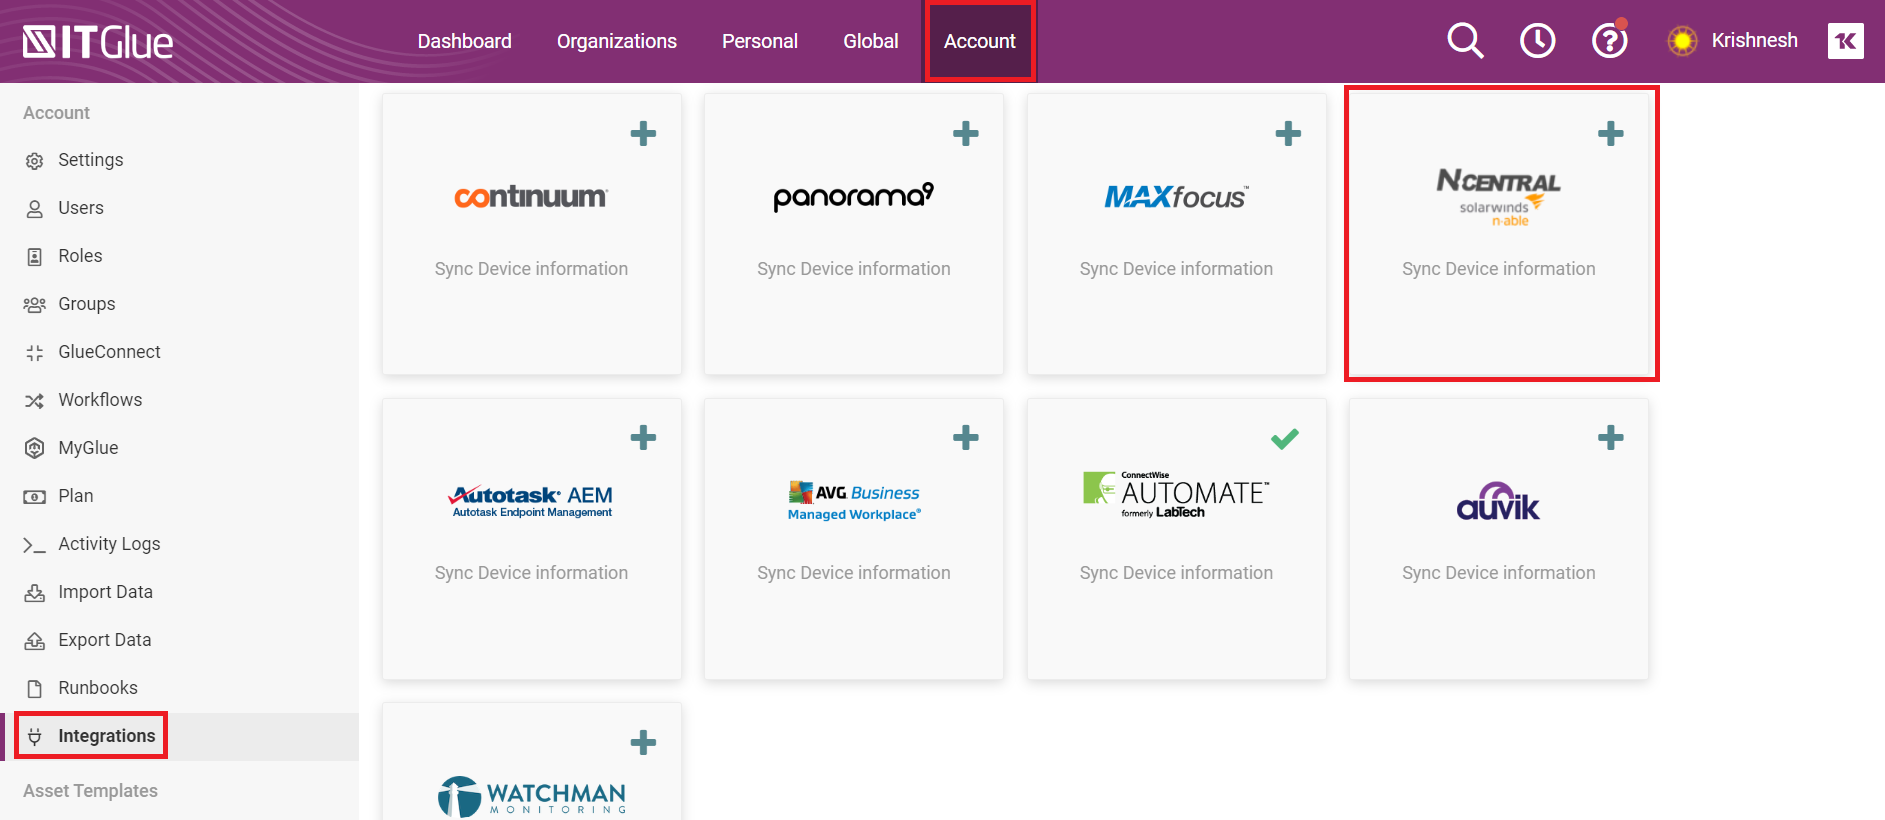The width and height of the screenshot is (1885, 820).
Task: Click the Export Data tray icon
Action: pyautogui.click(x=34, y=641)
